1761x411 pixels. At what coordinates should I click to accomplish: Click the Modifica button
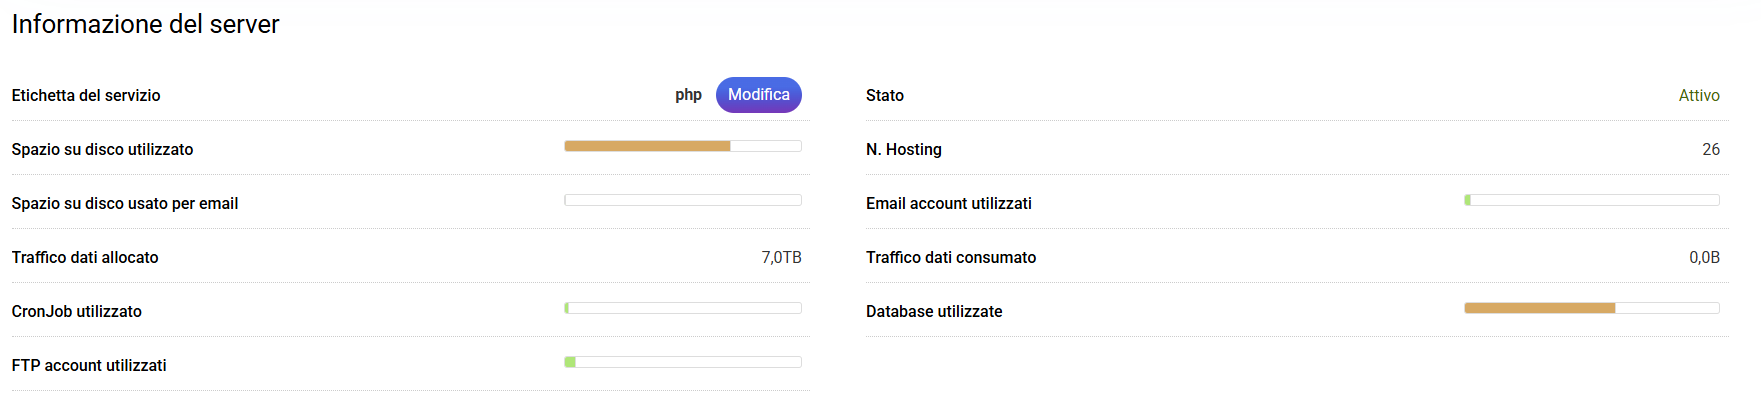pyautogui.click(x=758, y=95)
